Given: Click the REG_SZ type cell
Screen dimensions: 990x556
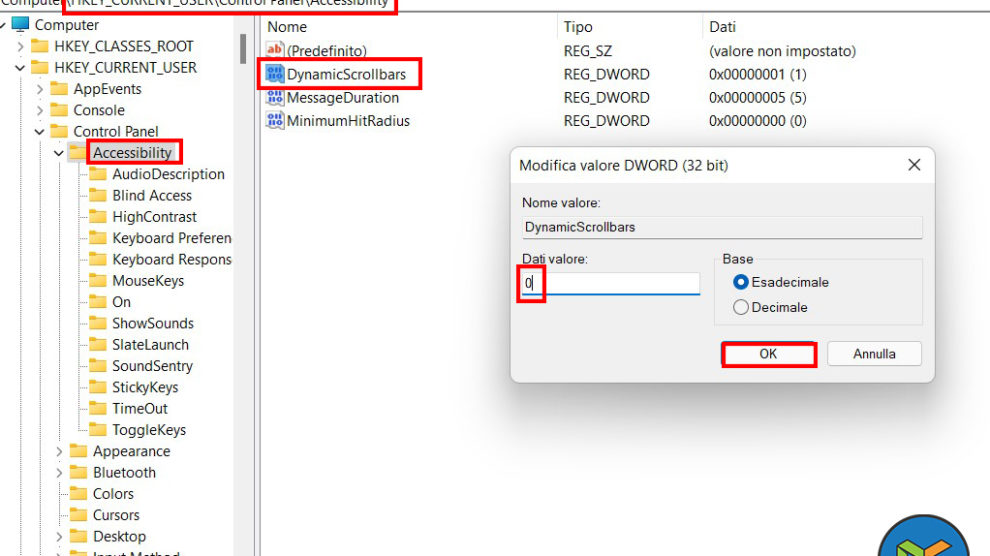Looking at the screenshot, I should 588,50.
